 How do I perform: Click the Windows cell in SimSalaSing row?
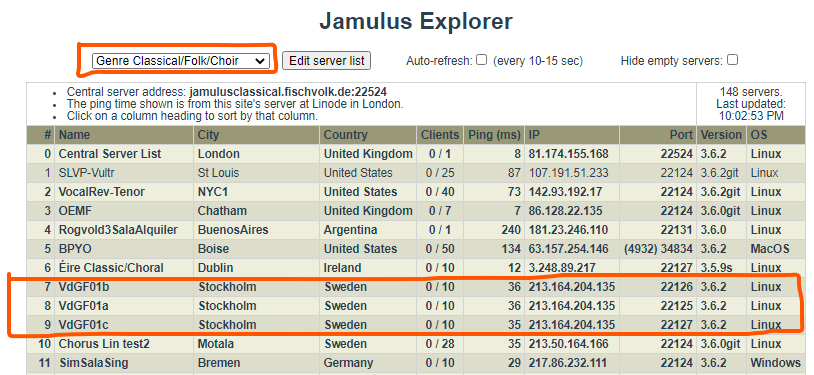[x=776, y=363]
